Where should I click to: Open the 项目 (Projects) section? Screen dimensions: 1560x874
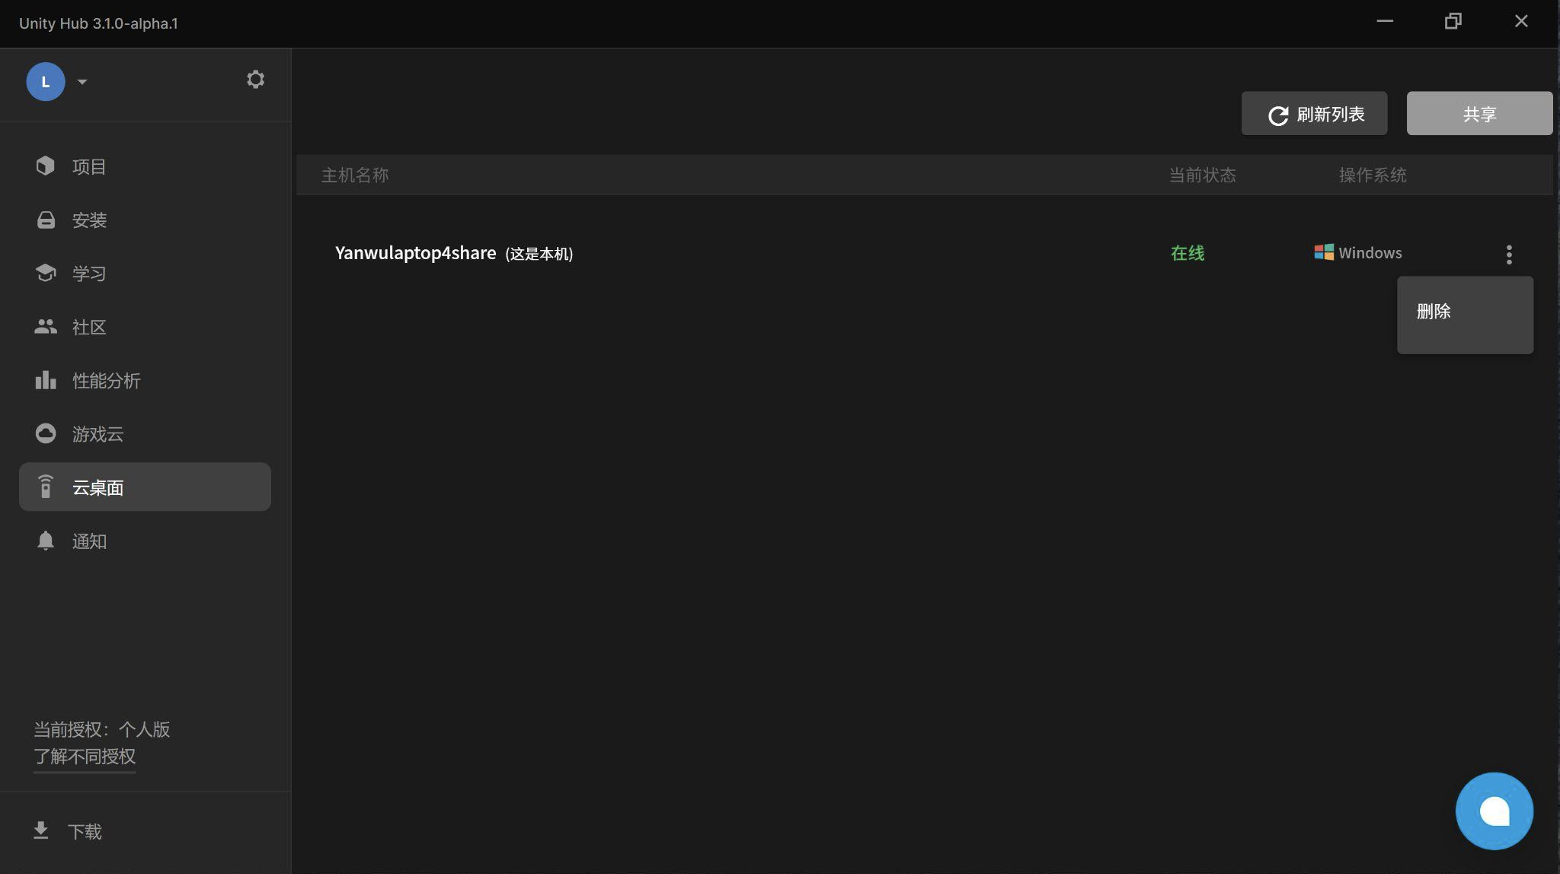click(x=145, y=166)
